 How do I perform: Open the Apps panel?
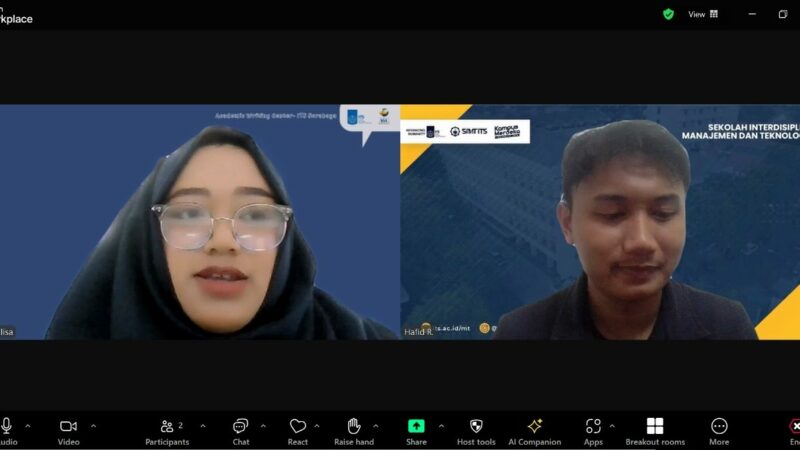[593, 427]
